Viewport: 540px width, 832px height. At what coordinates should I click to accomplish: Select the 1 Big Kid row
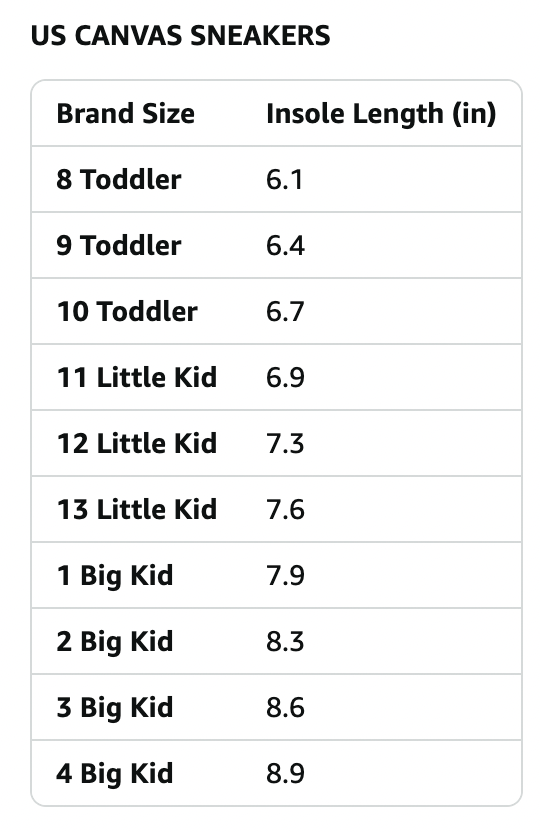click(276, 575)
